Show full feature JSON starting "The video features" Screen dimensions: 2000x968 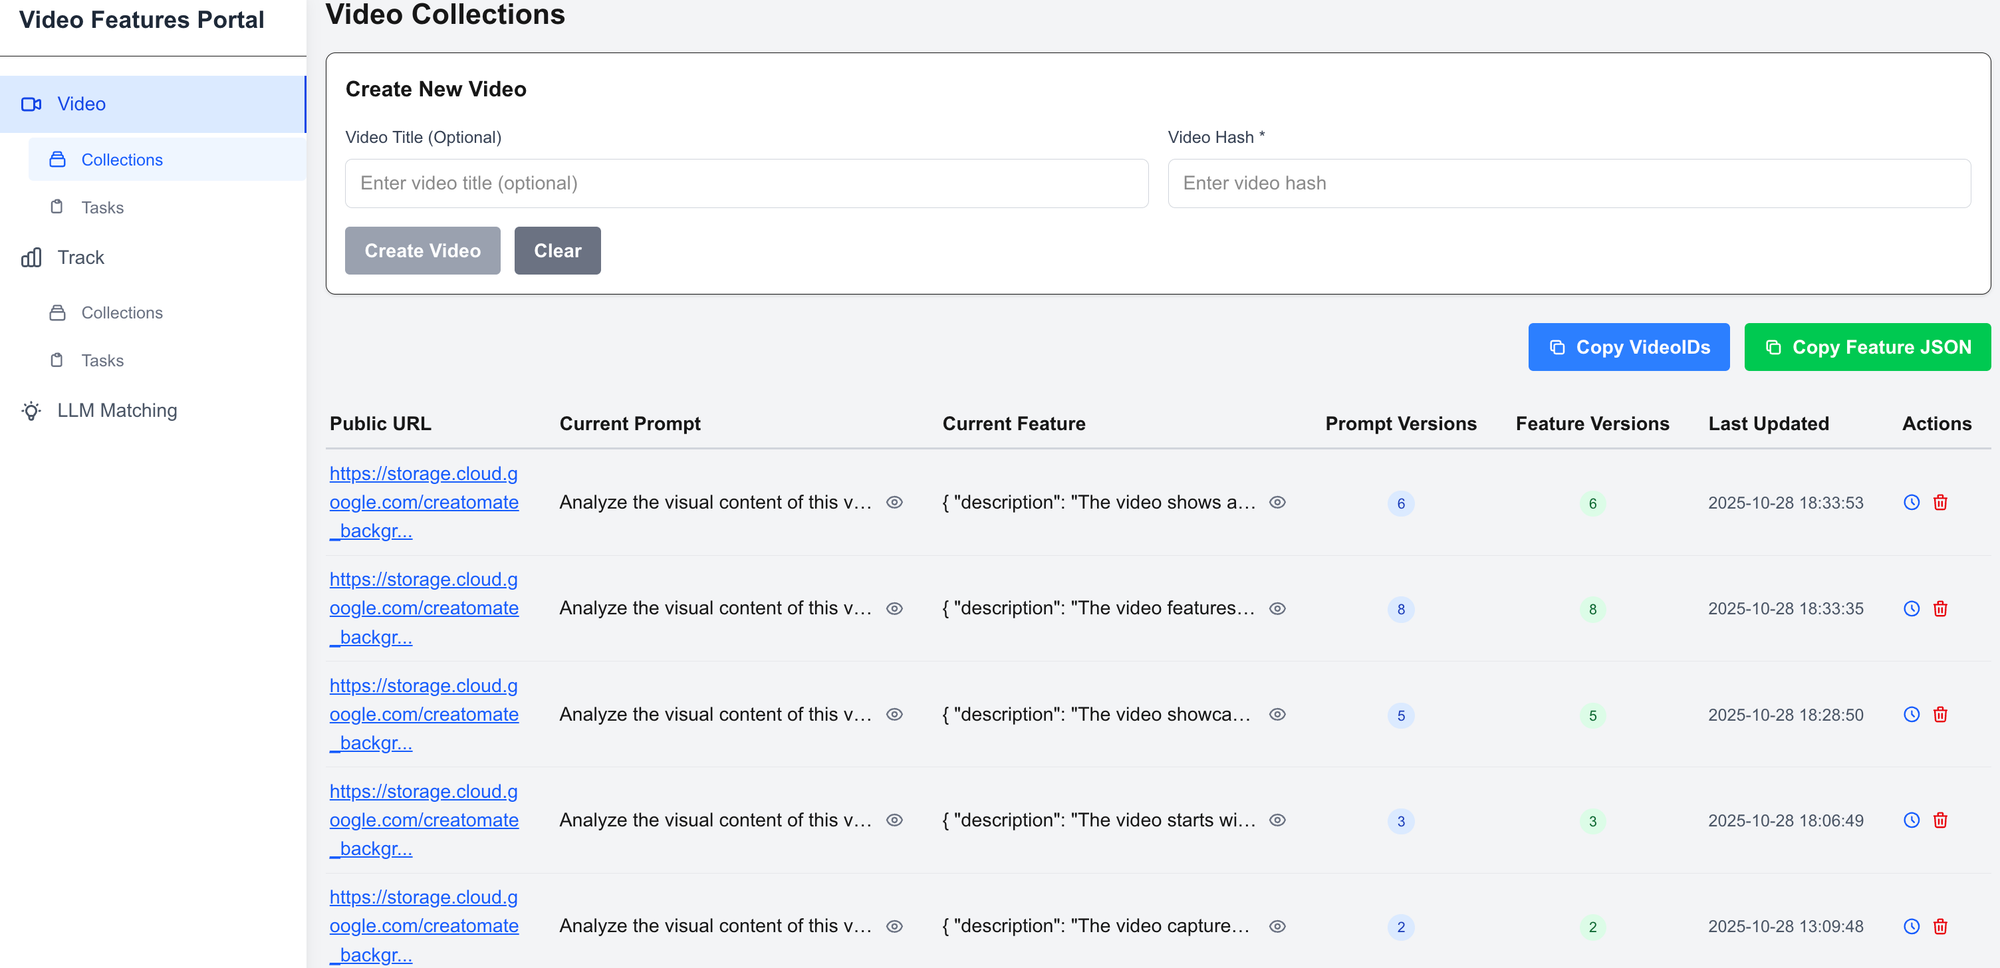point(1277,609)
